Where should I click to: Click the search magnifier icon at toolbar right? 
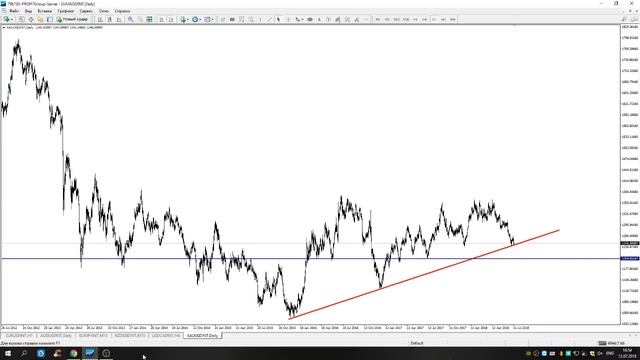(x=624, y=19)
